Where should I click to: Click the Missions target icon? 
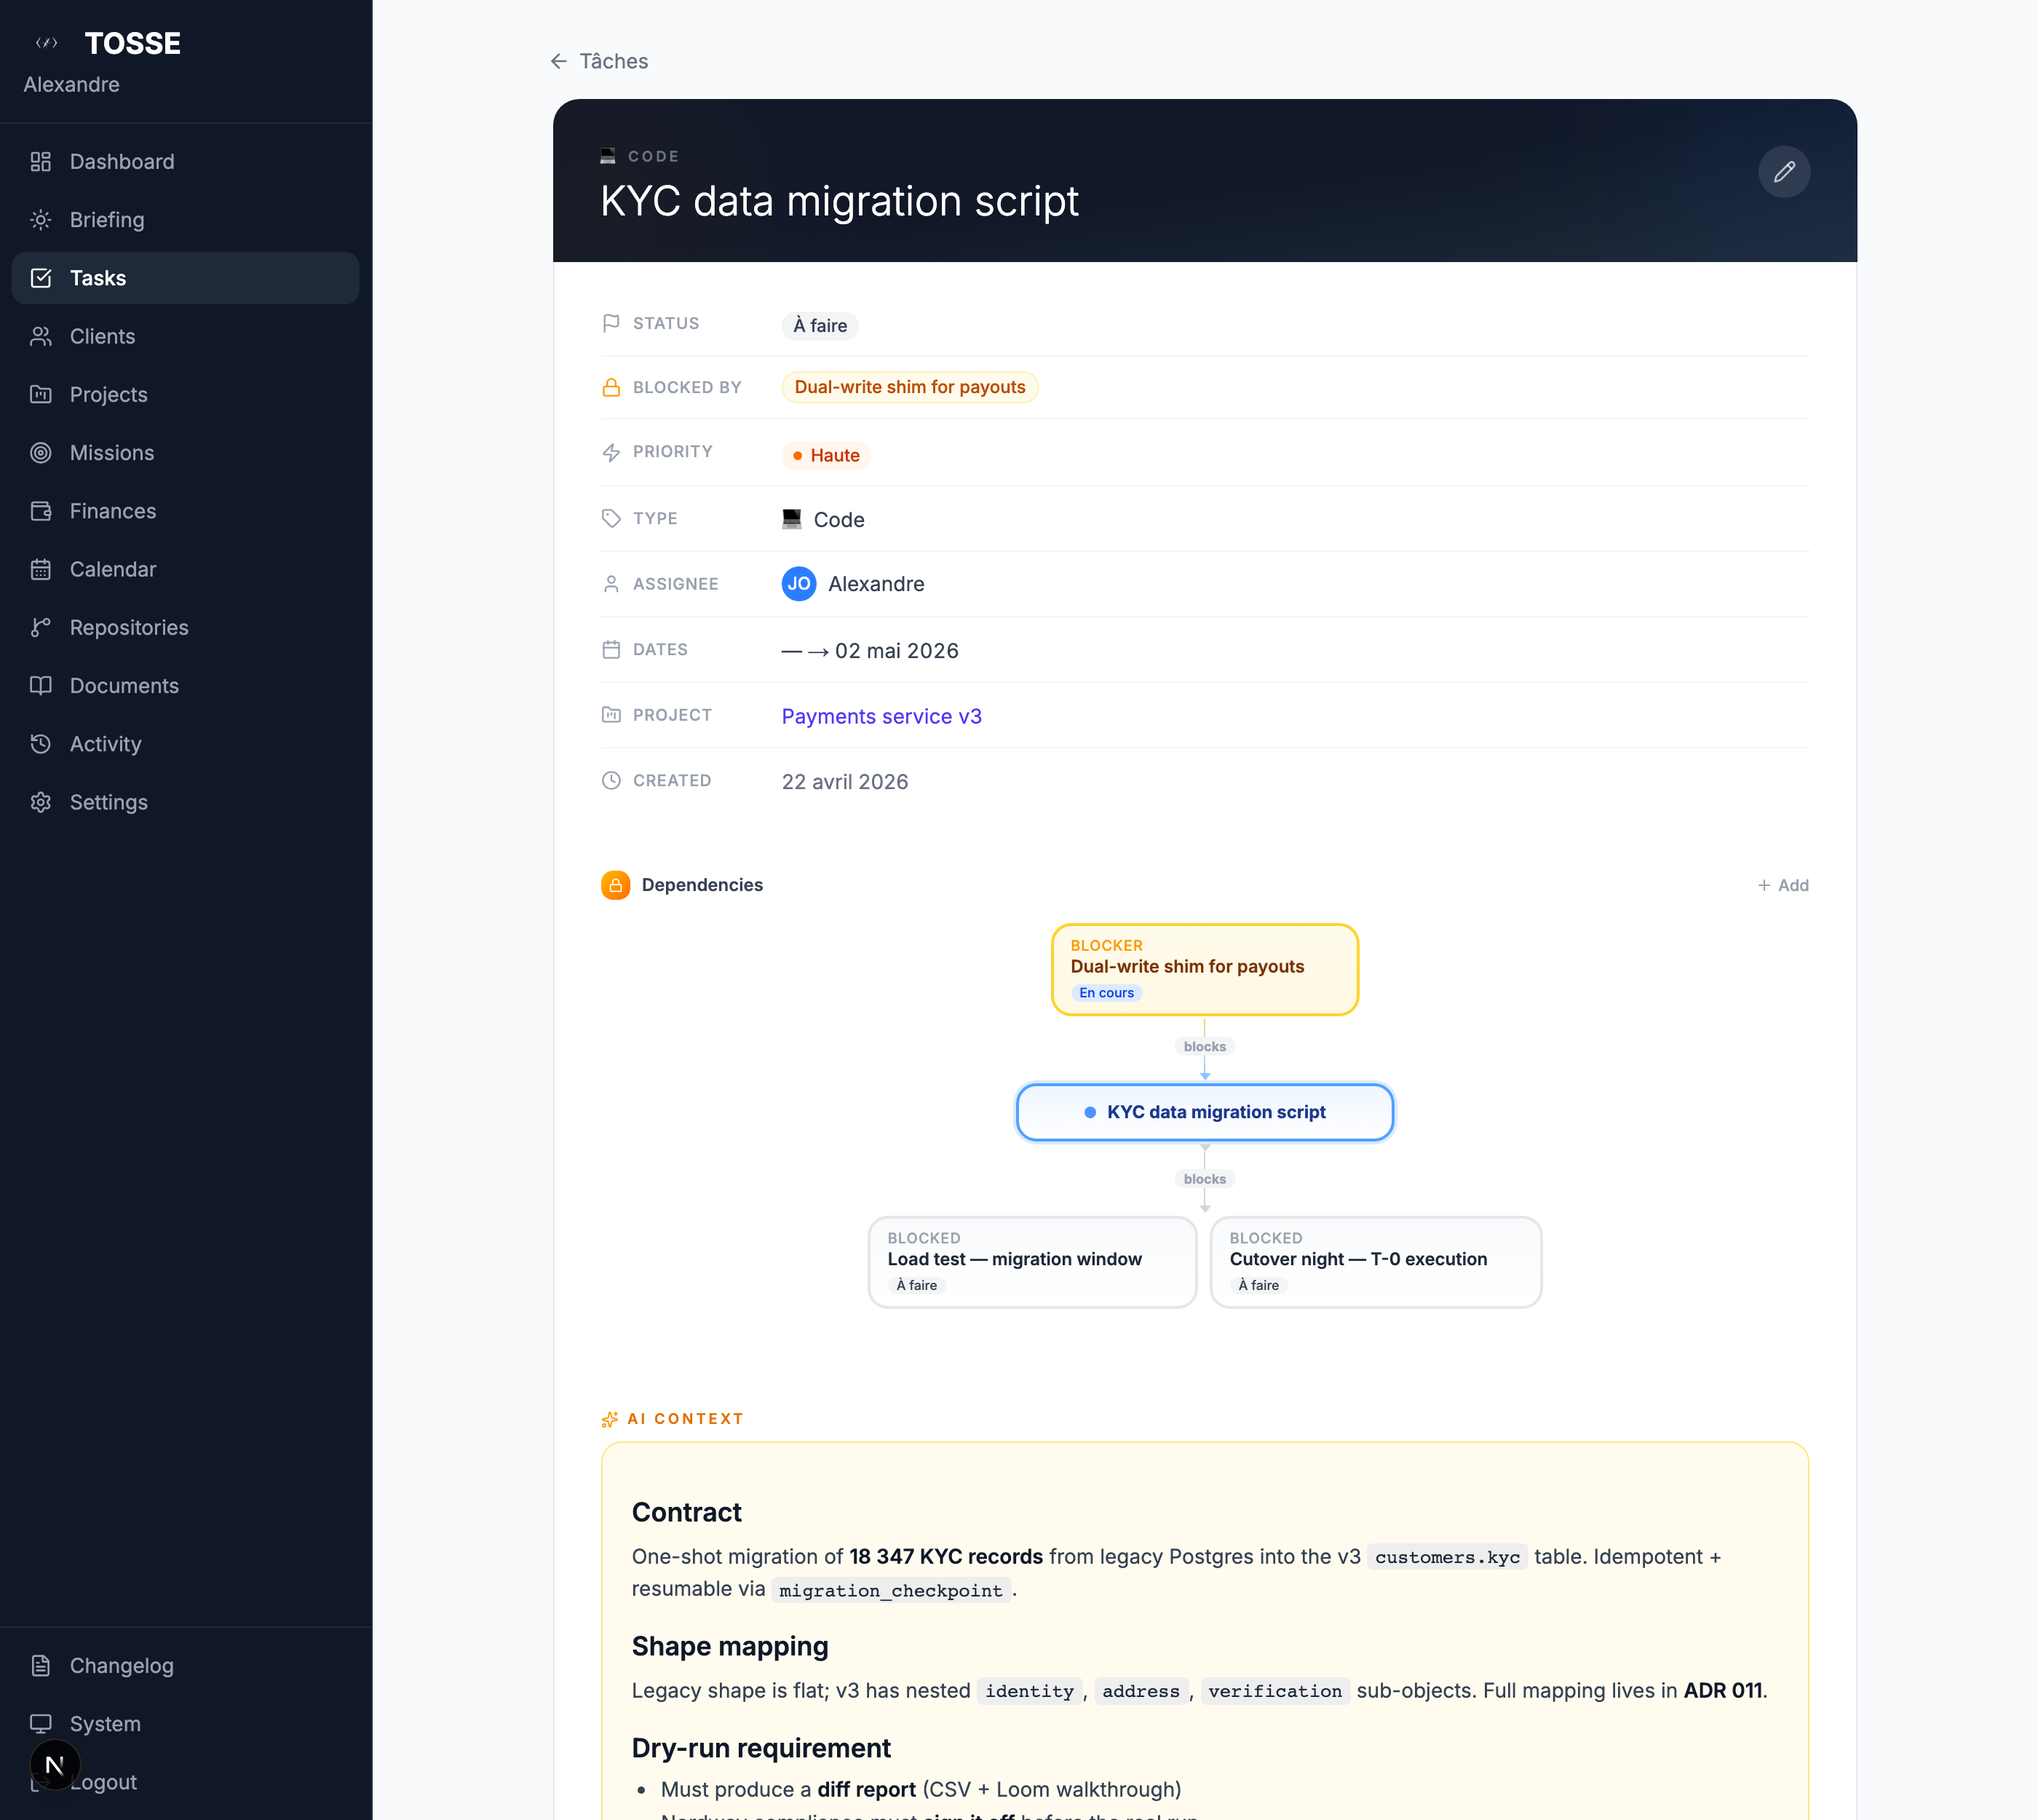[x=41, y=453]
